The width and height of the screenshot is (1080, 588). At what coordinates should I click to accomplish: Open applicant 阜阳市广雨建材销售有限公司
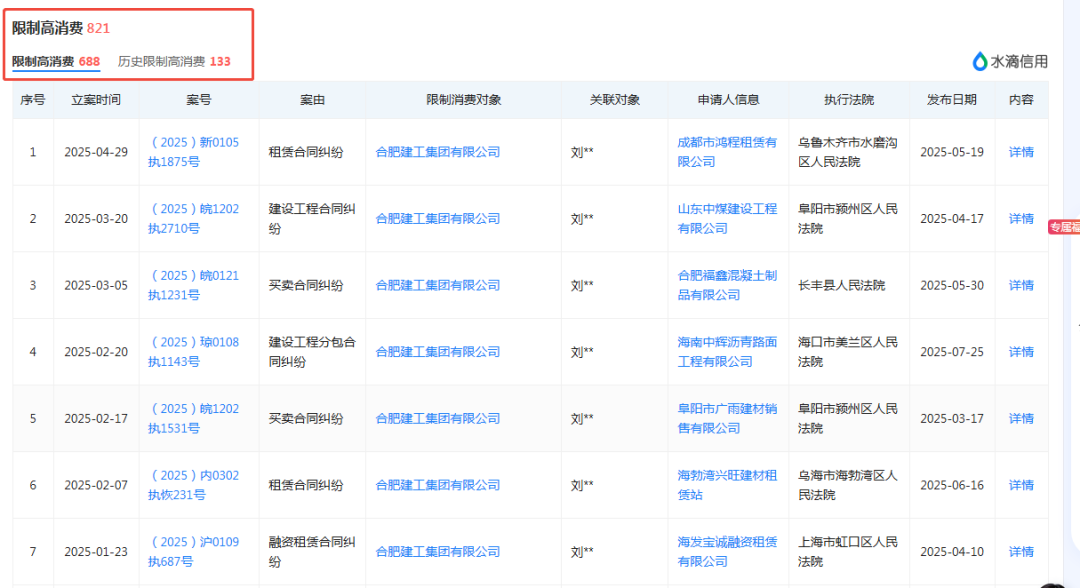[x=727, y=418]
